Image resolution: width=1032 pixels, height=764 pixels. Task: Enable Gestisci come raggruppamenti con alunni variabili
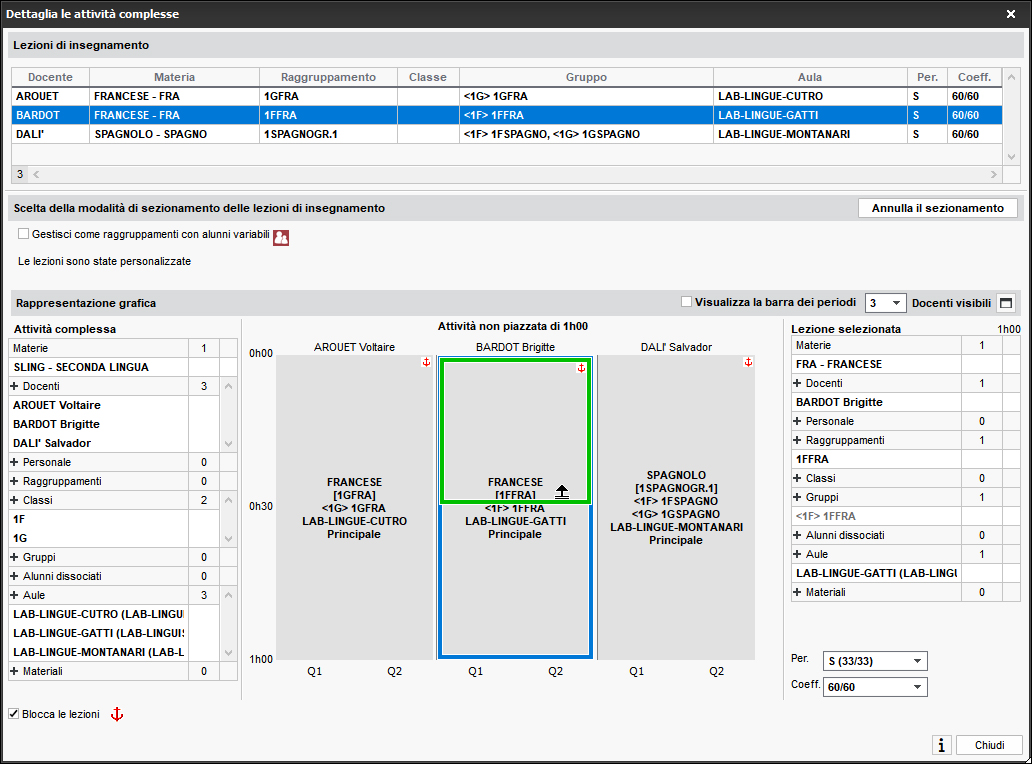point(24,234)
